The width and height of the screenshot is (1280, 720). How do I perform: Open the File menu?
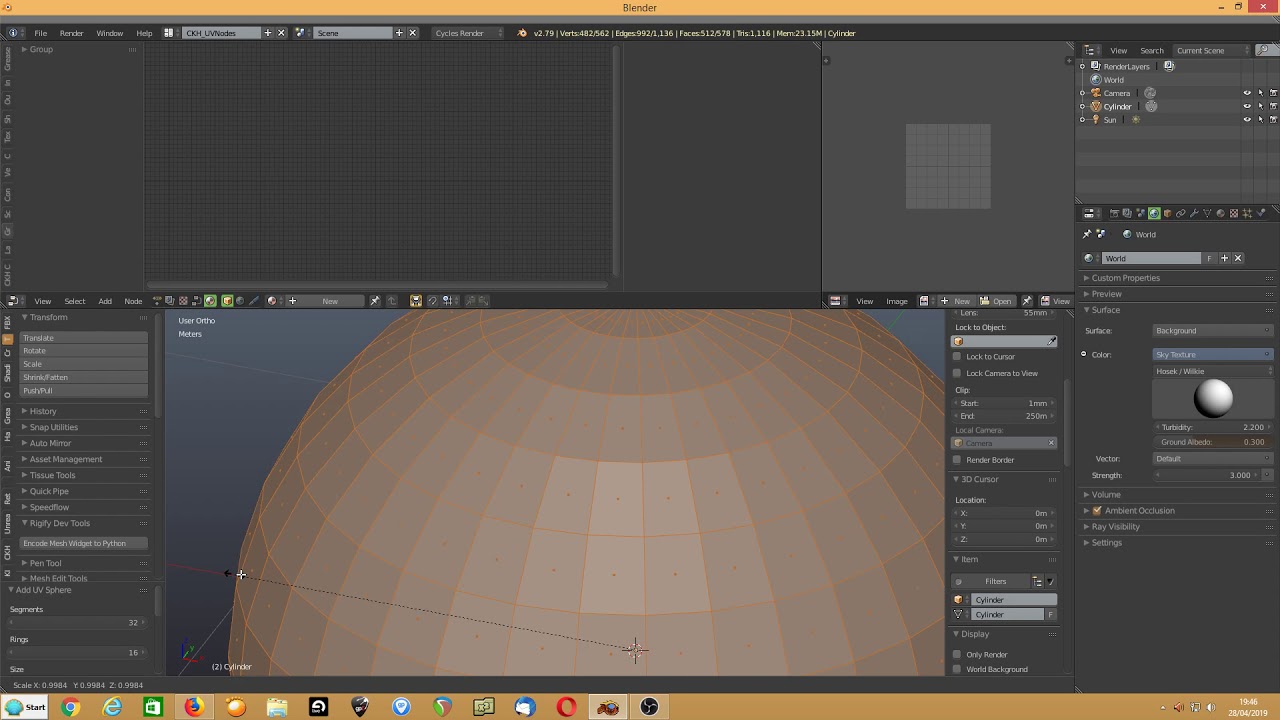41,33
